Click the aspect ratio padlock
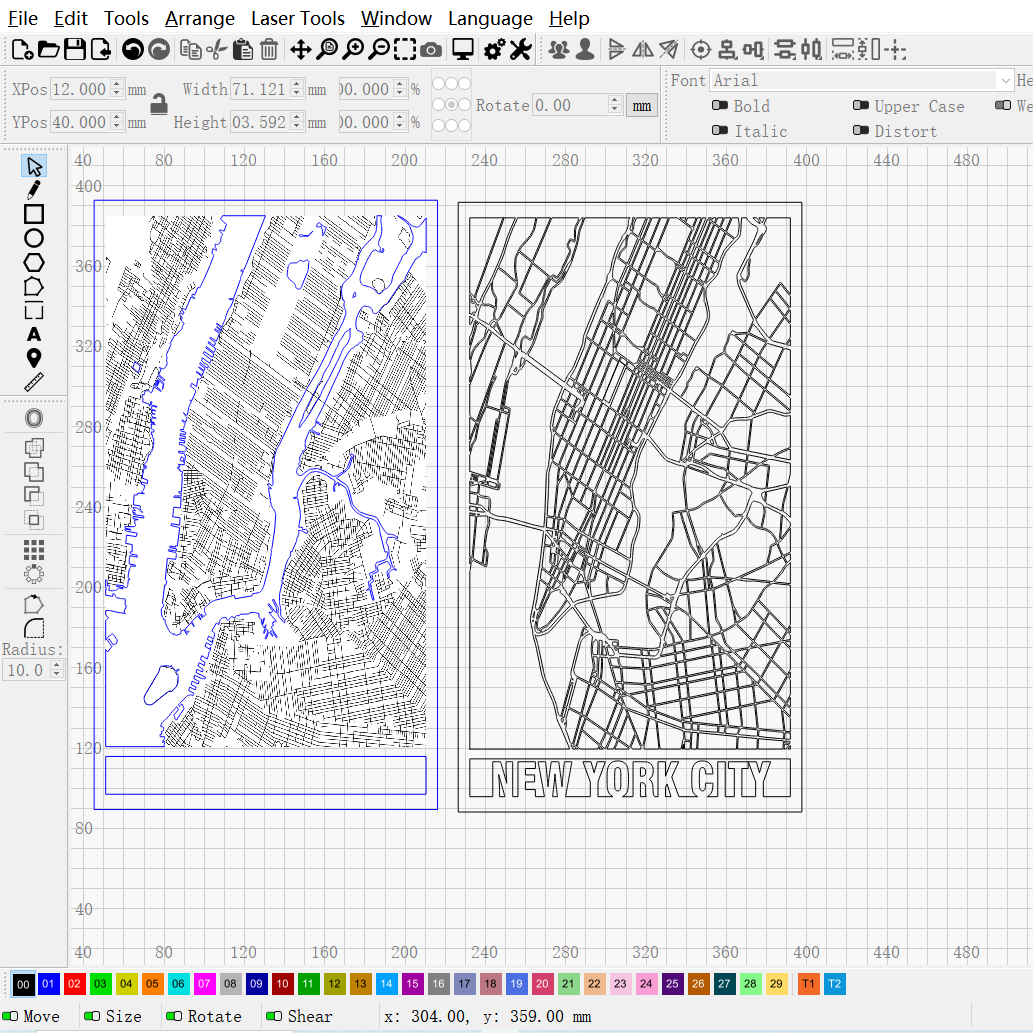Screen dimensions: 1033x1033 158,104
